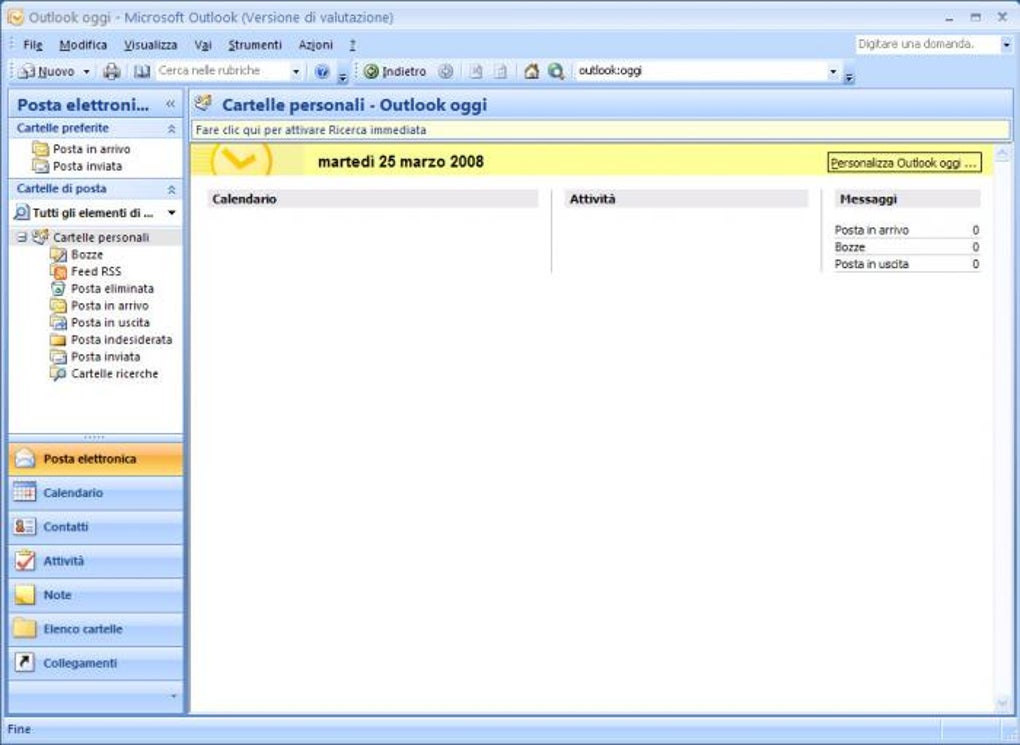Viewport: 1020px width, 745px height.
Task: Open the File menu
Action: pos(33,45)
